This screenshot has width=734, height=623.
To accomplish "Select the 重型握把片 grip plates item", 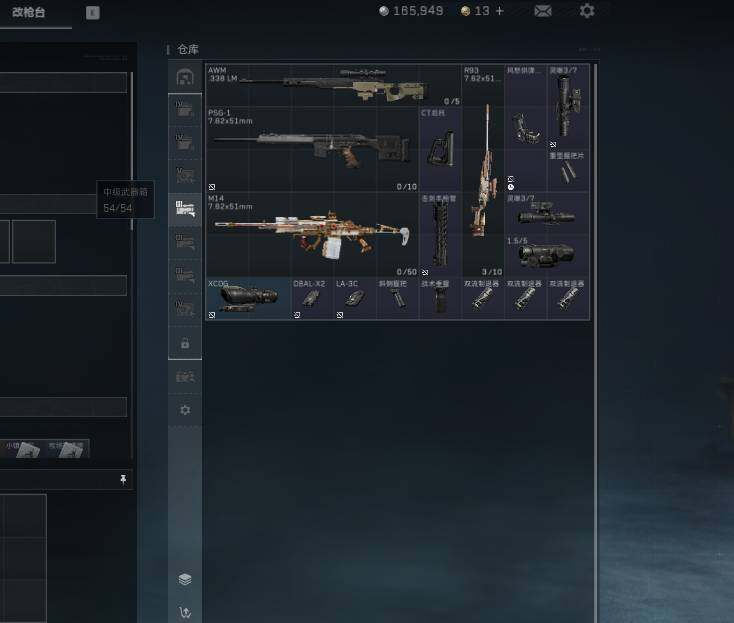I will tap(568, 170).
